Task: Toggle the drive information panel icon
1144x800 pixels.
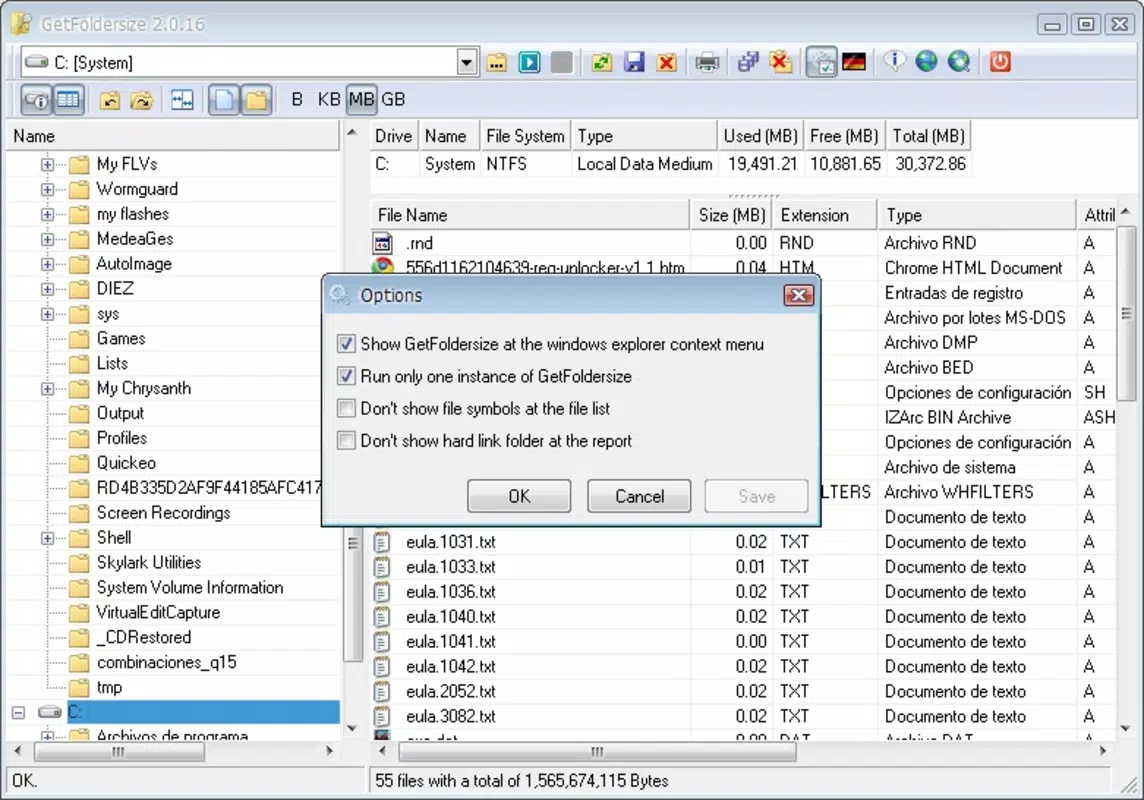Action: pos(36,100)
